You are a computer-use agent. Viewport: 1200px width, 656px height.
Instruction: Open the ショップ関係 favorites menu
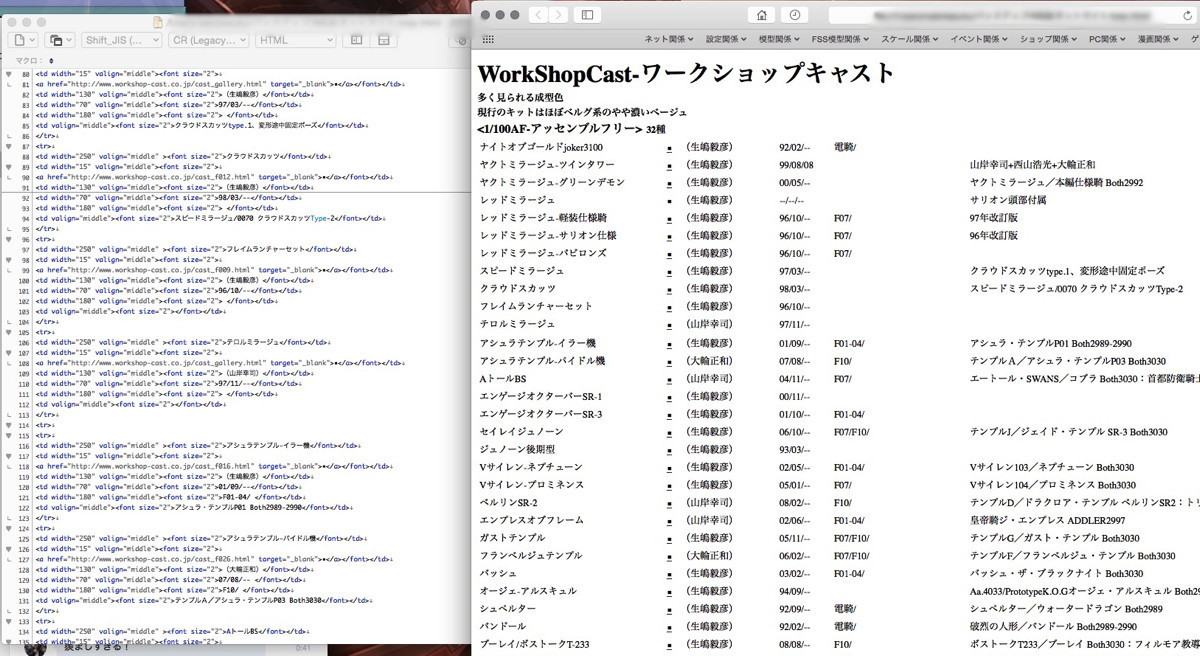[1049, 39]
